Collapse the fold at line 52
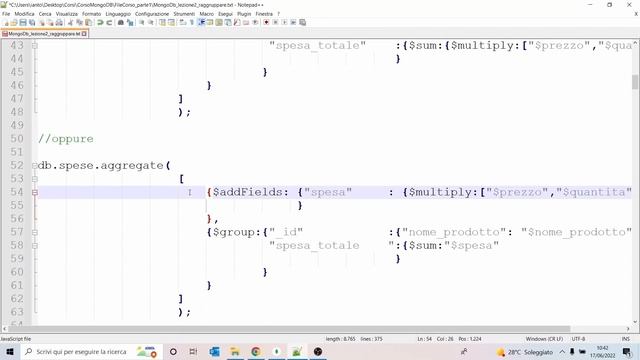Viewport: 640px width, 360px height. point(35,165)
